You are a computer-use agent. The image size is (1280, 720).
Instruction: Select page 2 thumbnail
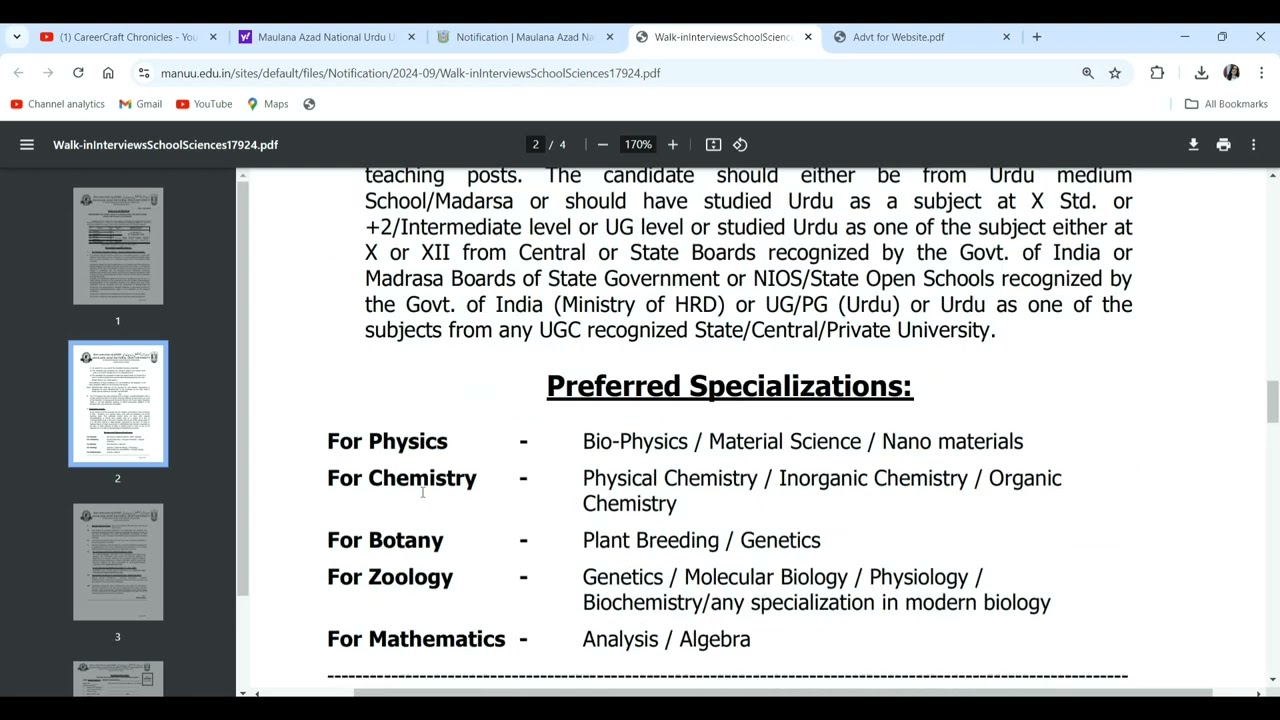[x=118, y=404]
